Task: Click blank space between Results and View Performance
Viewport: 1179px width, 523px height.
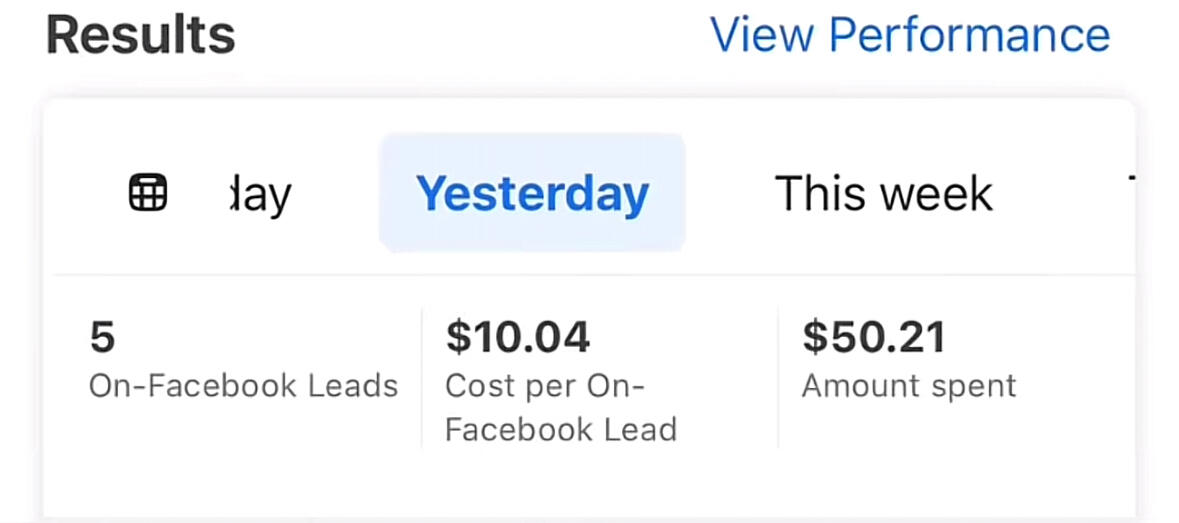Action: pos(472,36)
